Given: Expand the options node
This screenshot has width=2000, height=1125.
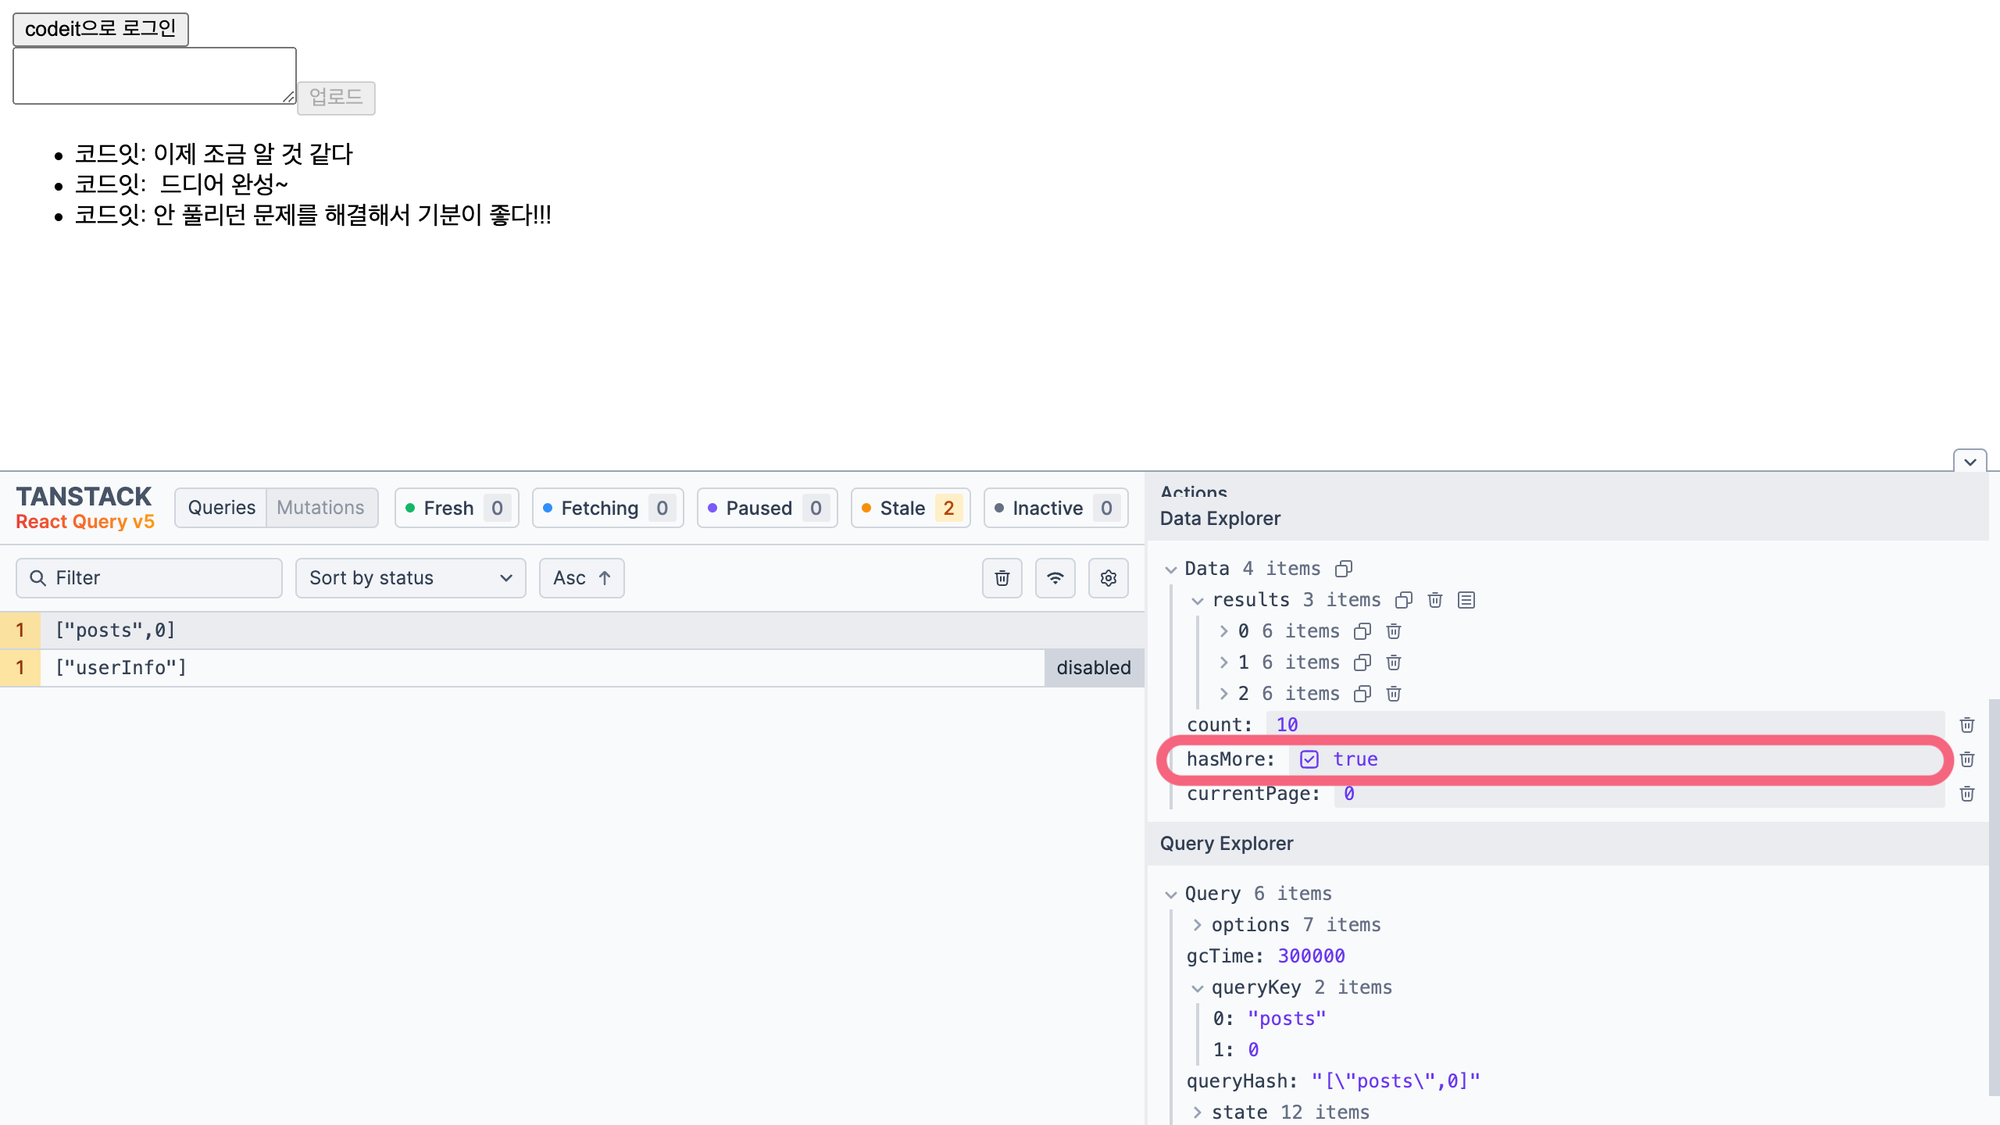Looking at the screenshot, I should pyautogui.click(x=1197, y=925).
